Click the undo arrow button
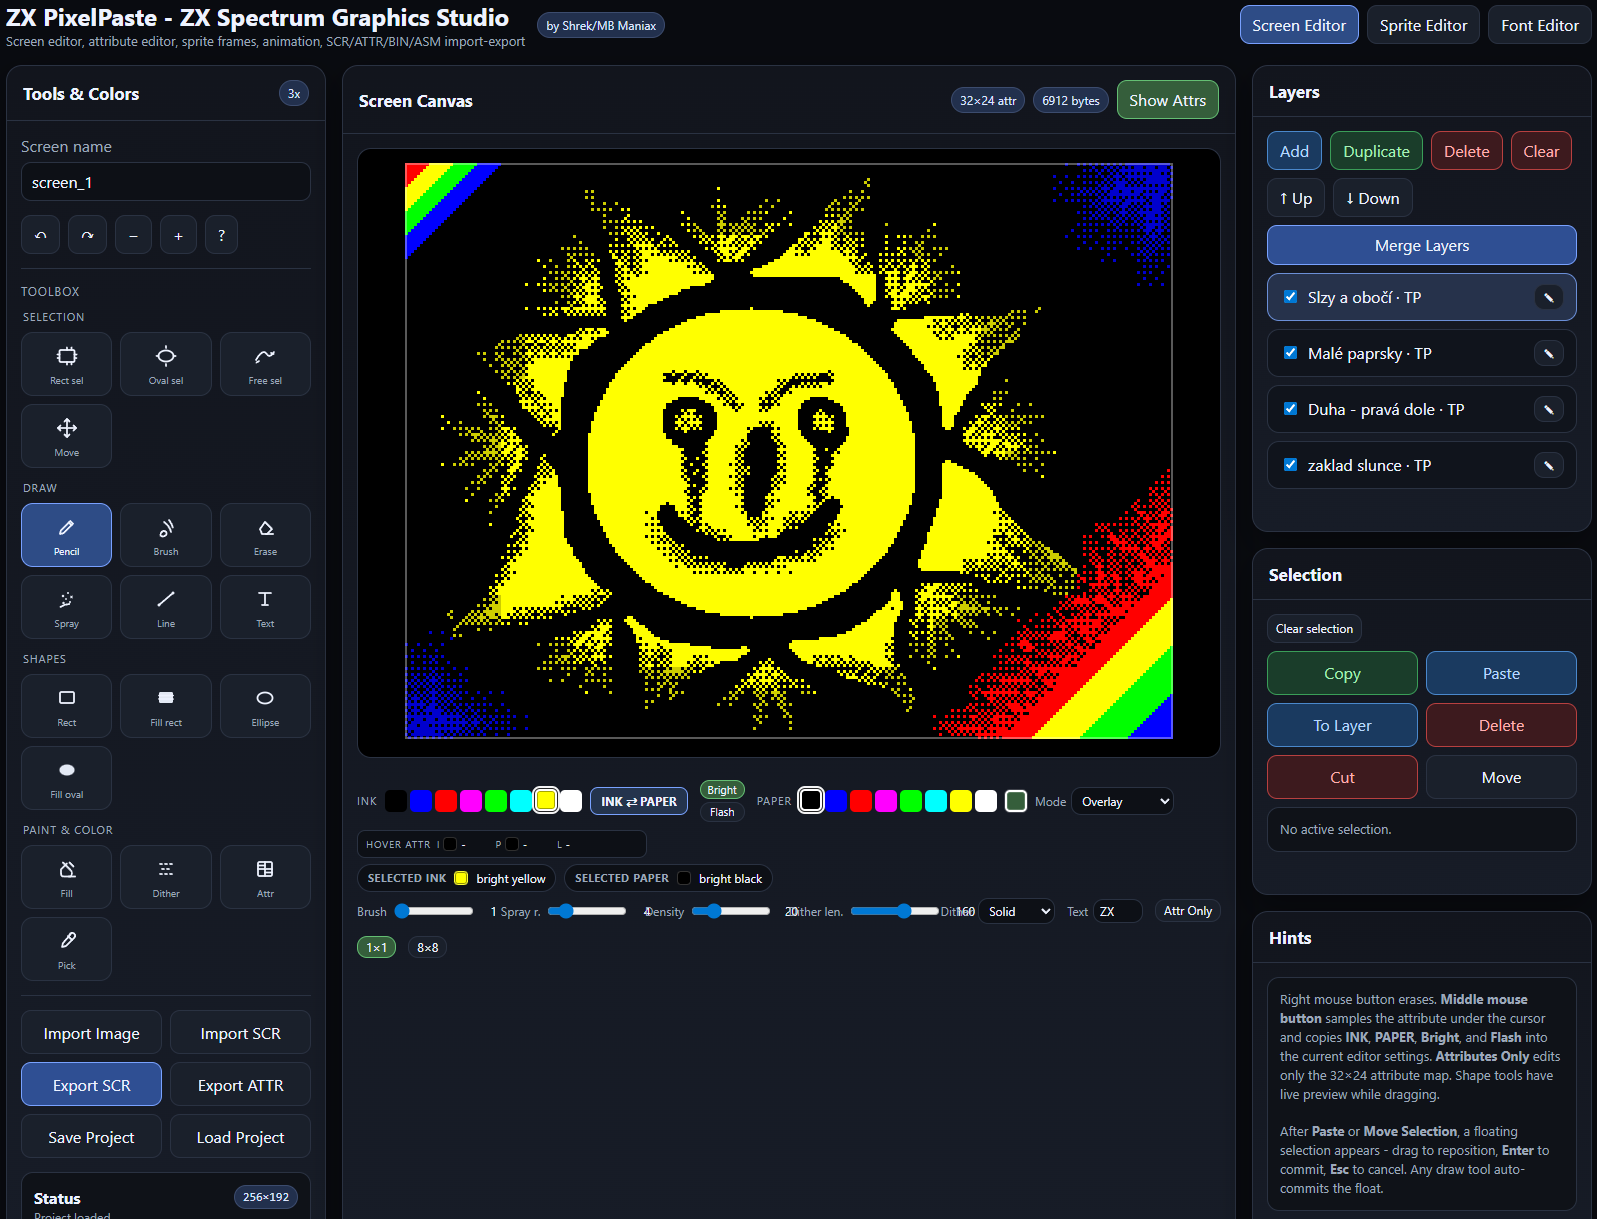The width and height of the screenshot is (1597, 1219). 41,235
